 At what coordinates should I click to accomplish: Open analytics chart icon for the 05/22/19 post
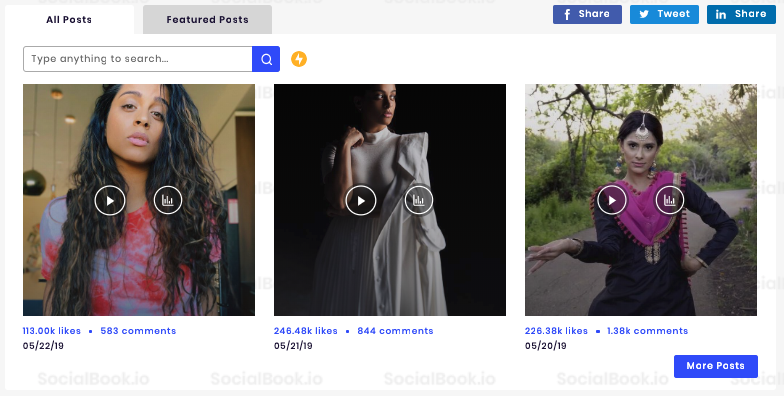(168, 200)
